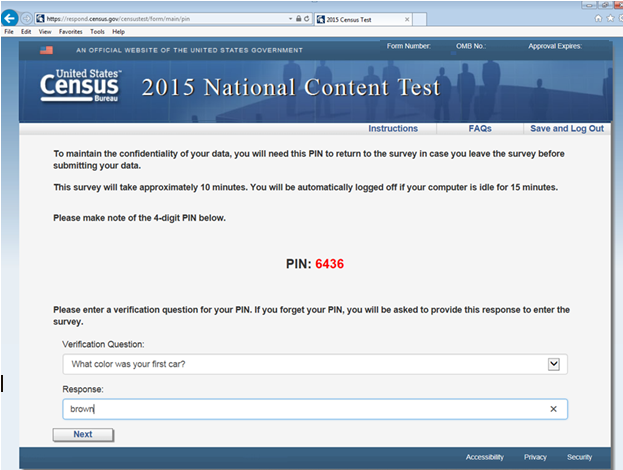The width and height of the screenshot is (623, 470).
Task: Open the Favorites menu
Action: point(70,31)
